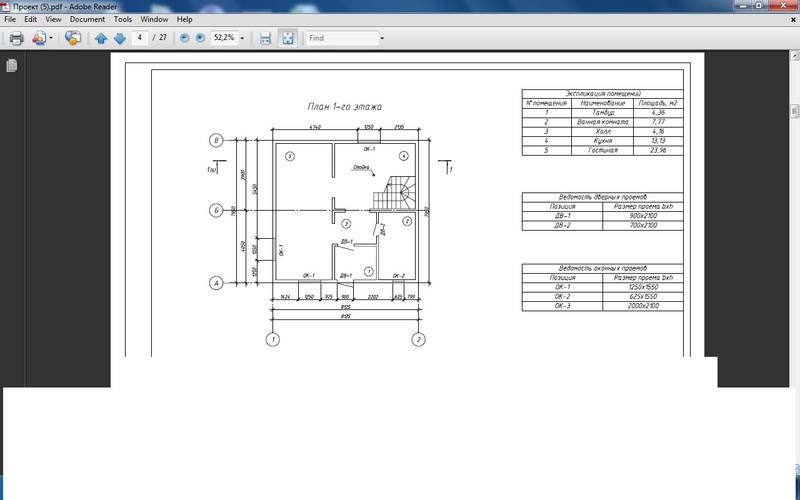Image resolution: width=800 pixels, height=500 pixels.
Task: Open the Document menu
Action: 87,19
